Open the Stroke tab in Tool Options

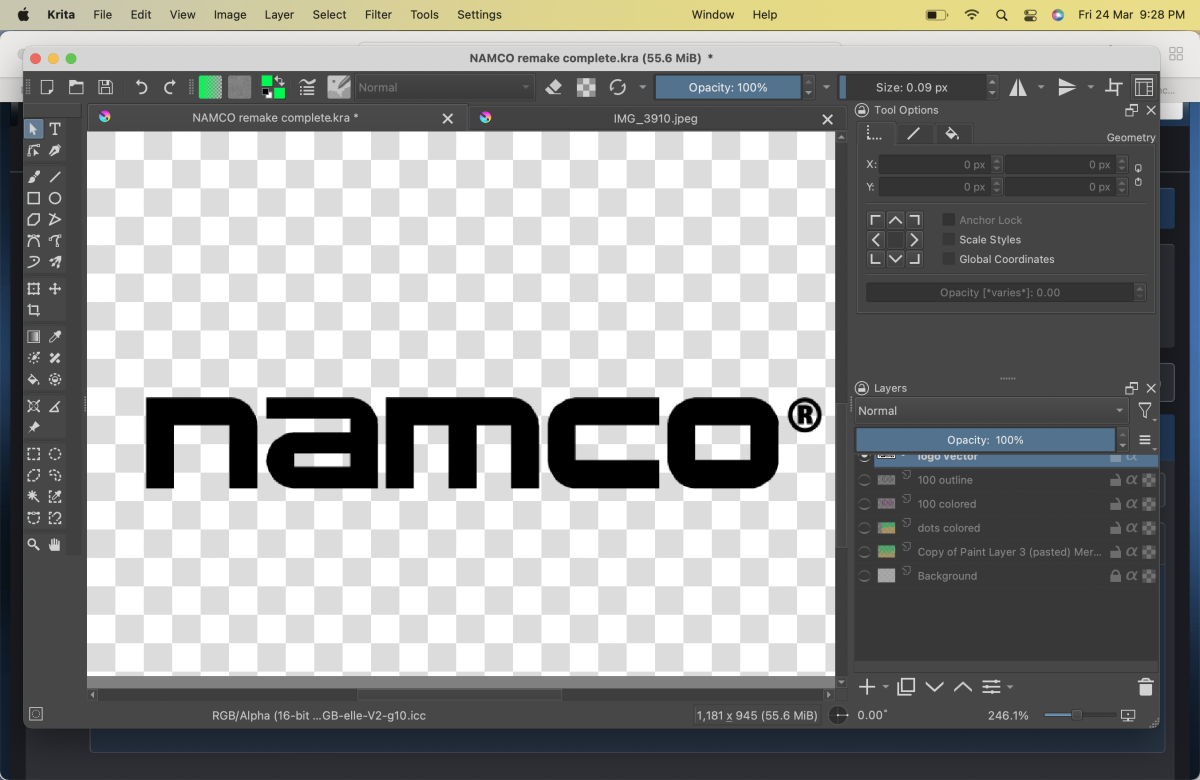912,133
